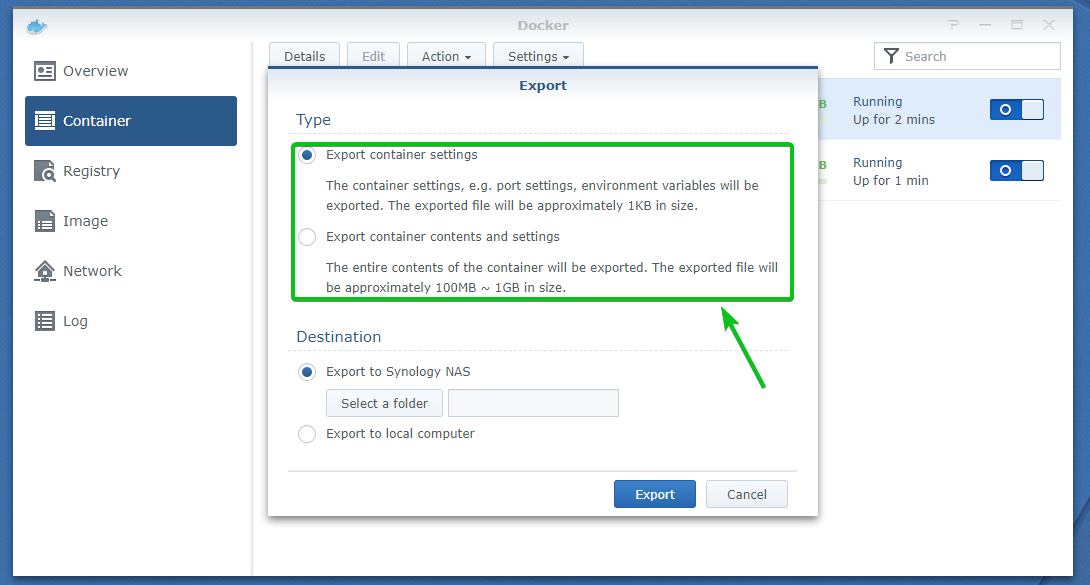Image resolution: width=1090 pixels, height=585 pixels.
Task: Expand the Settings dropdown menu
Action: click(x=538, y=56)
